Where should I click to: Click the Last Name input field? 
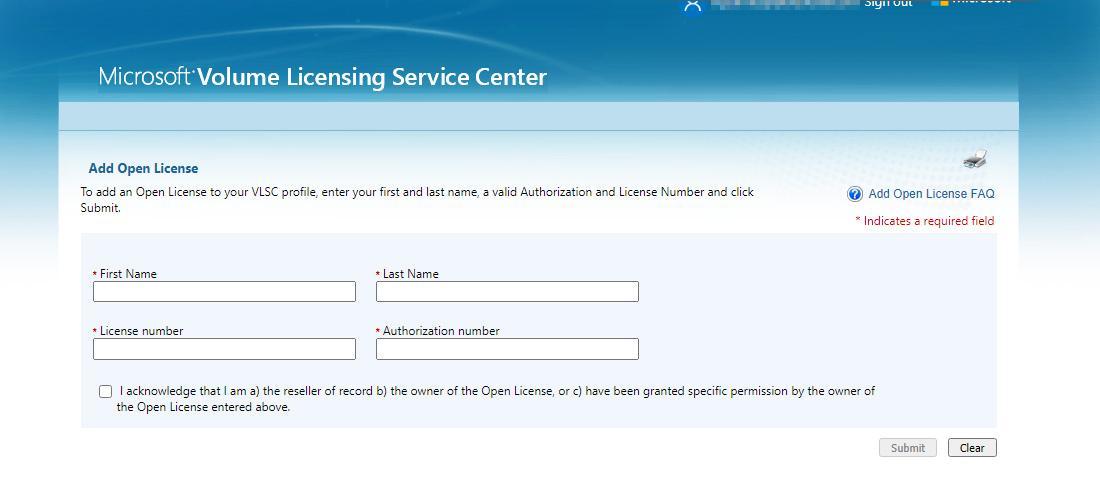507,291
